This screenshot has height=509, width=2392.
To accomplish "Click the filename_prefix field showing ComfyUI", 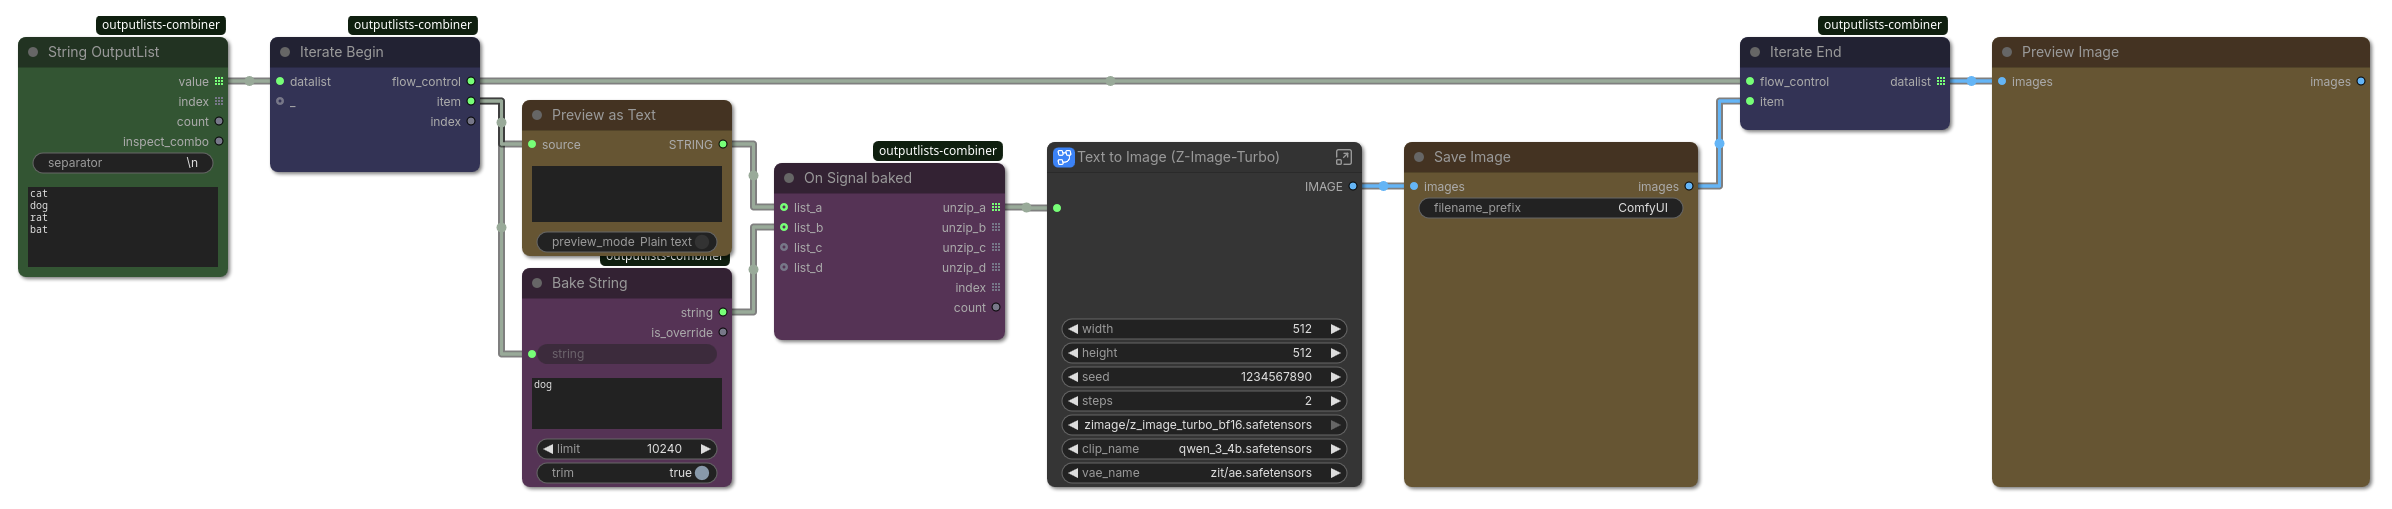I will point(1551,208).
